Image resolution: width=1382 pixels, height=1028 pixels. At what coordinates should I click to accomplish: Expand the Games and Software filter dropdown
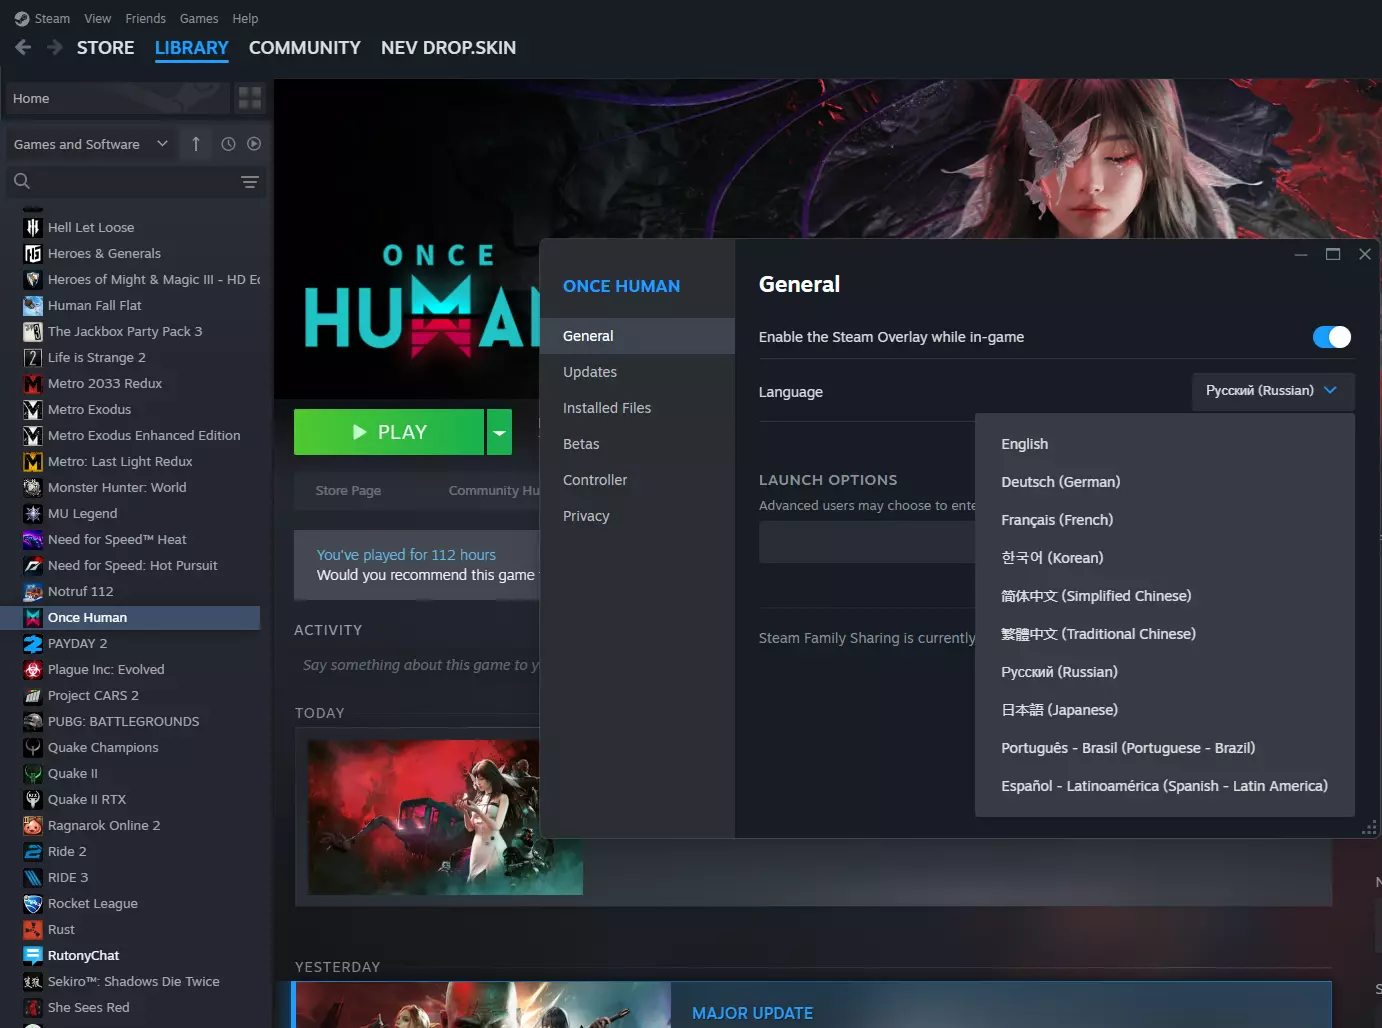pyautogui.click(x=91, y=144)
